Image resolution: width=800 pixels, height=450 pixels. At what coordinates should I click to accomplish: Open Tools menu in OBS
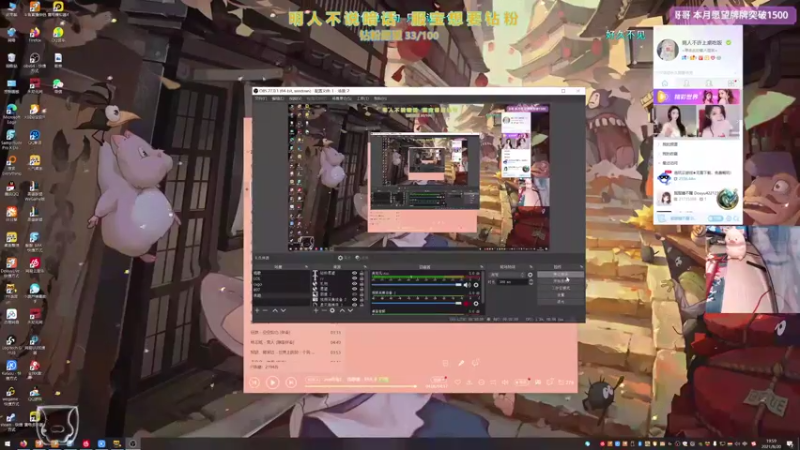(363, 98)
